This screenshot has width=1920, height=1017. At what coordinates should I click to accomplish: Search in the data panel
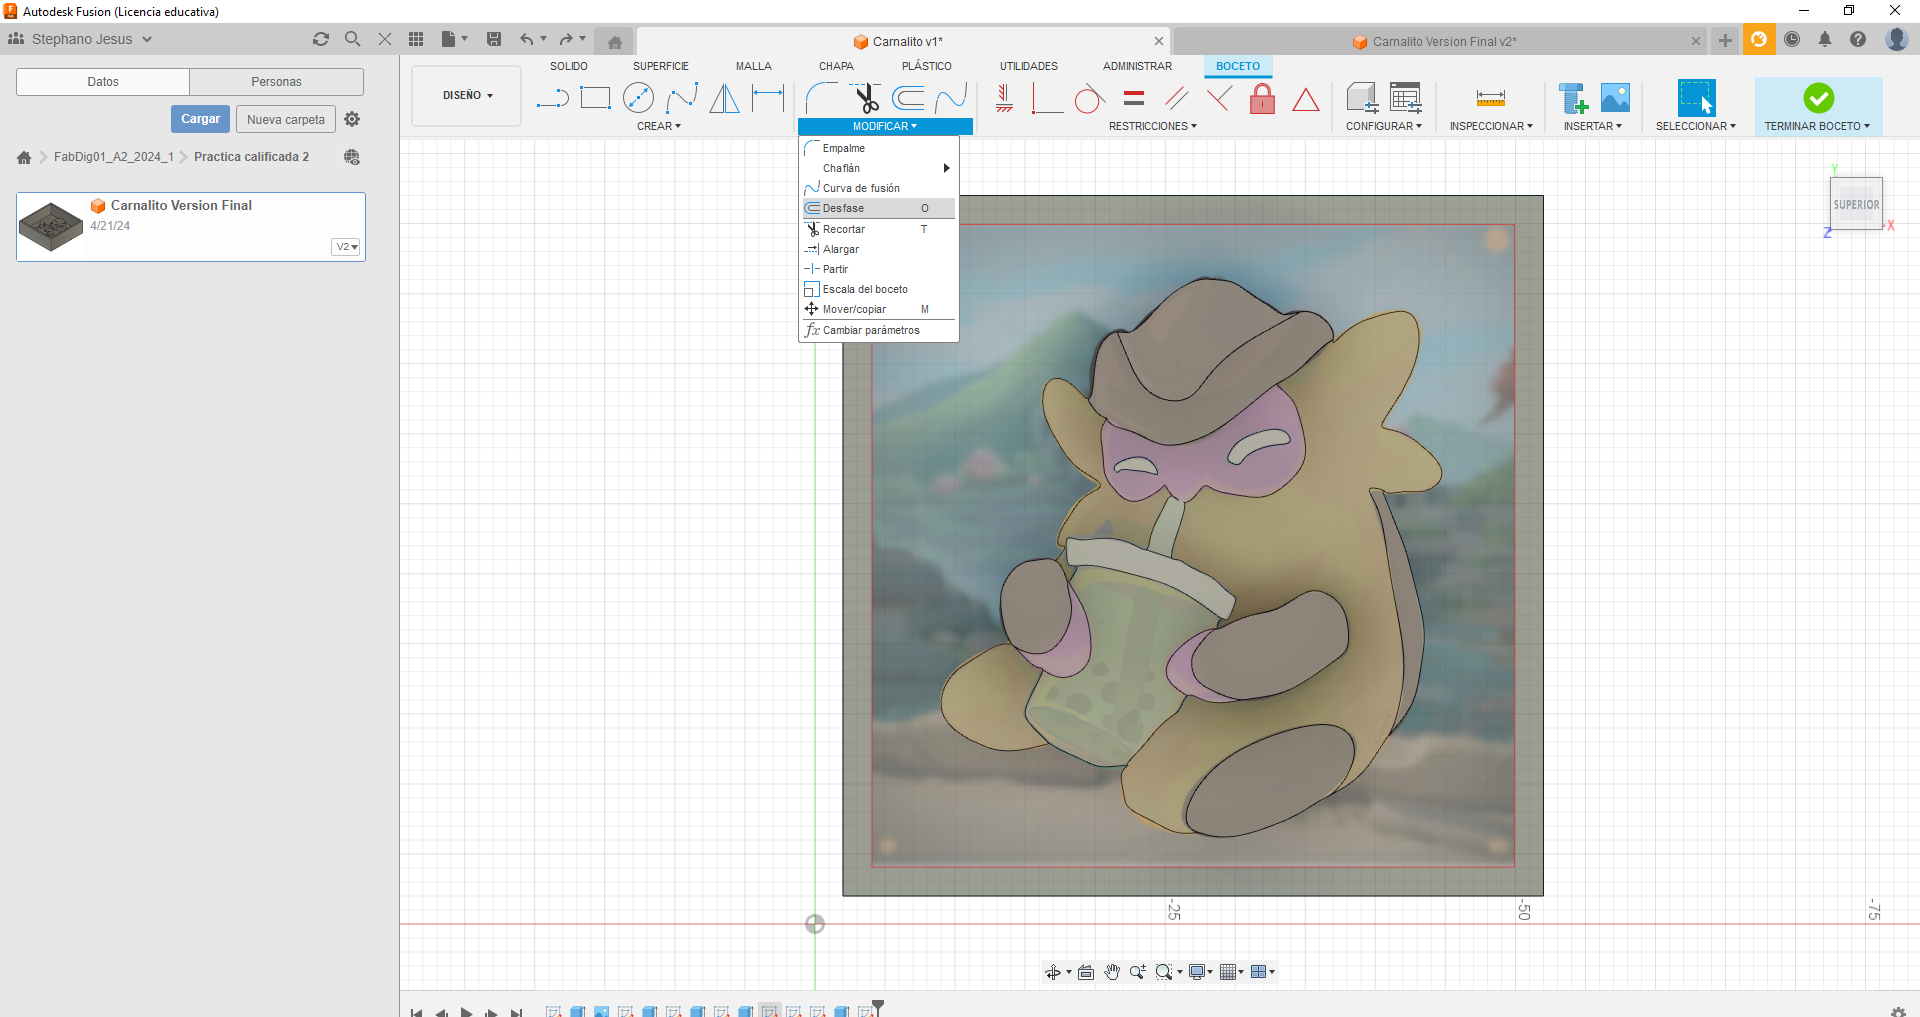(x=352, y=39)
